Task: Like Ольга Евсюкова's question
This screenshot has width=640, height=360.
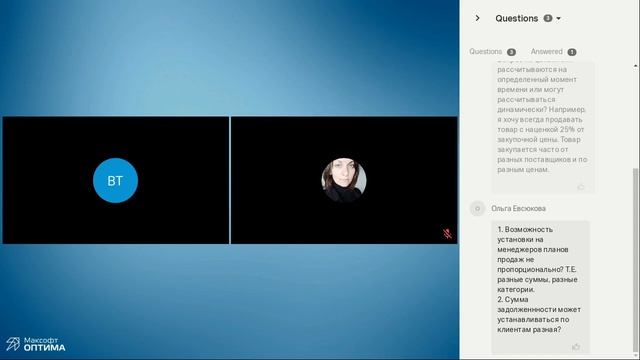Action: click(x=576, y=347)
